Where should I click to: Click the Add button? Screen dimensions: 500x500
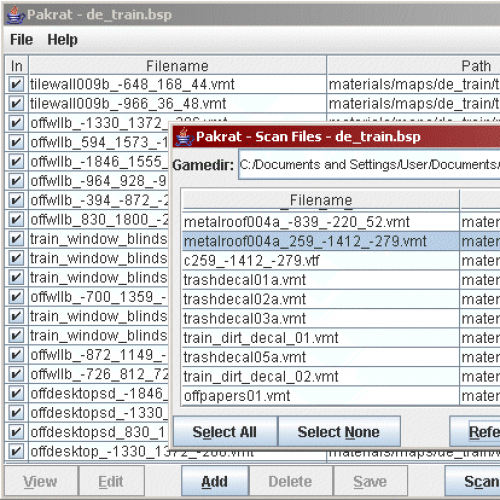tap(215, 481)
